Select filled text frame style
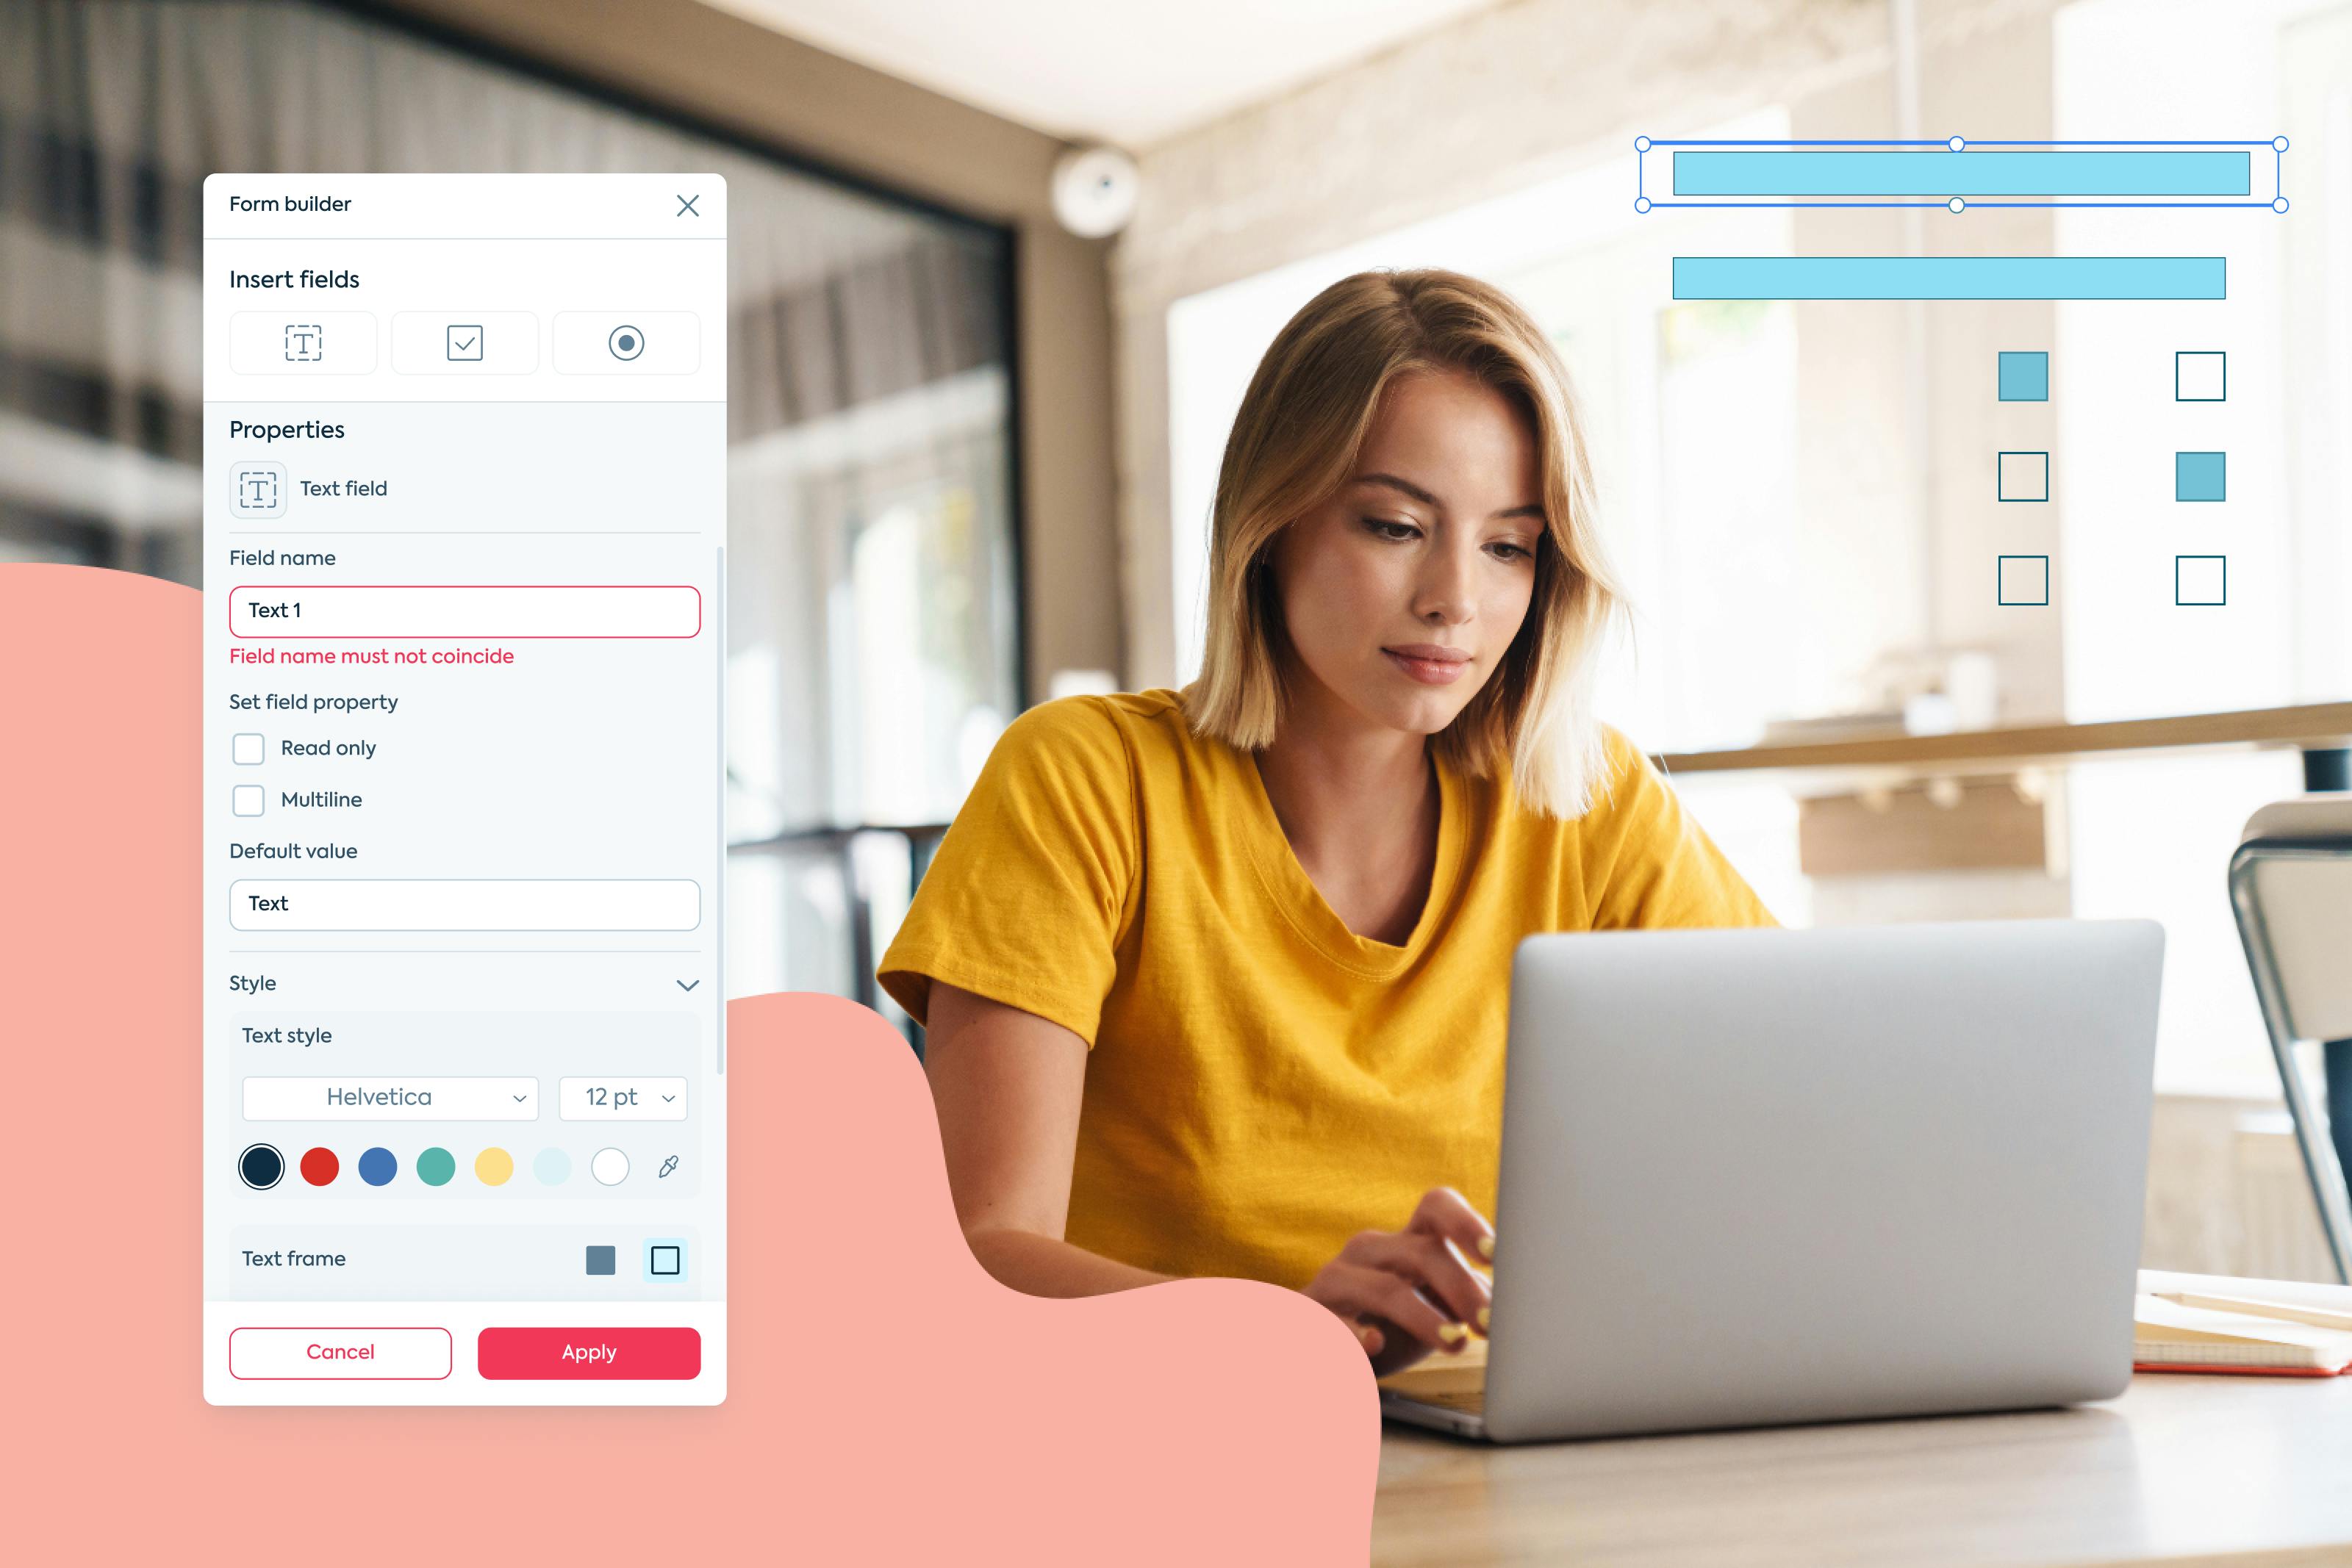The image size is (2352, 1568). 600,1258
